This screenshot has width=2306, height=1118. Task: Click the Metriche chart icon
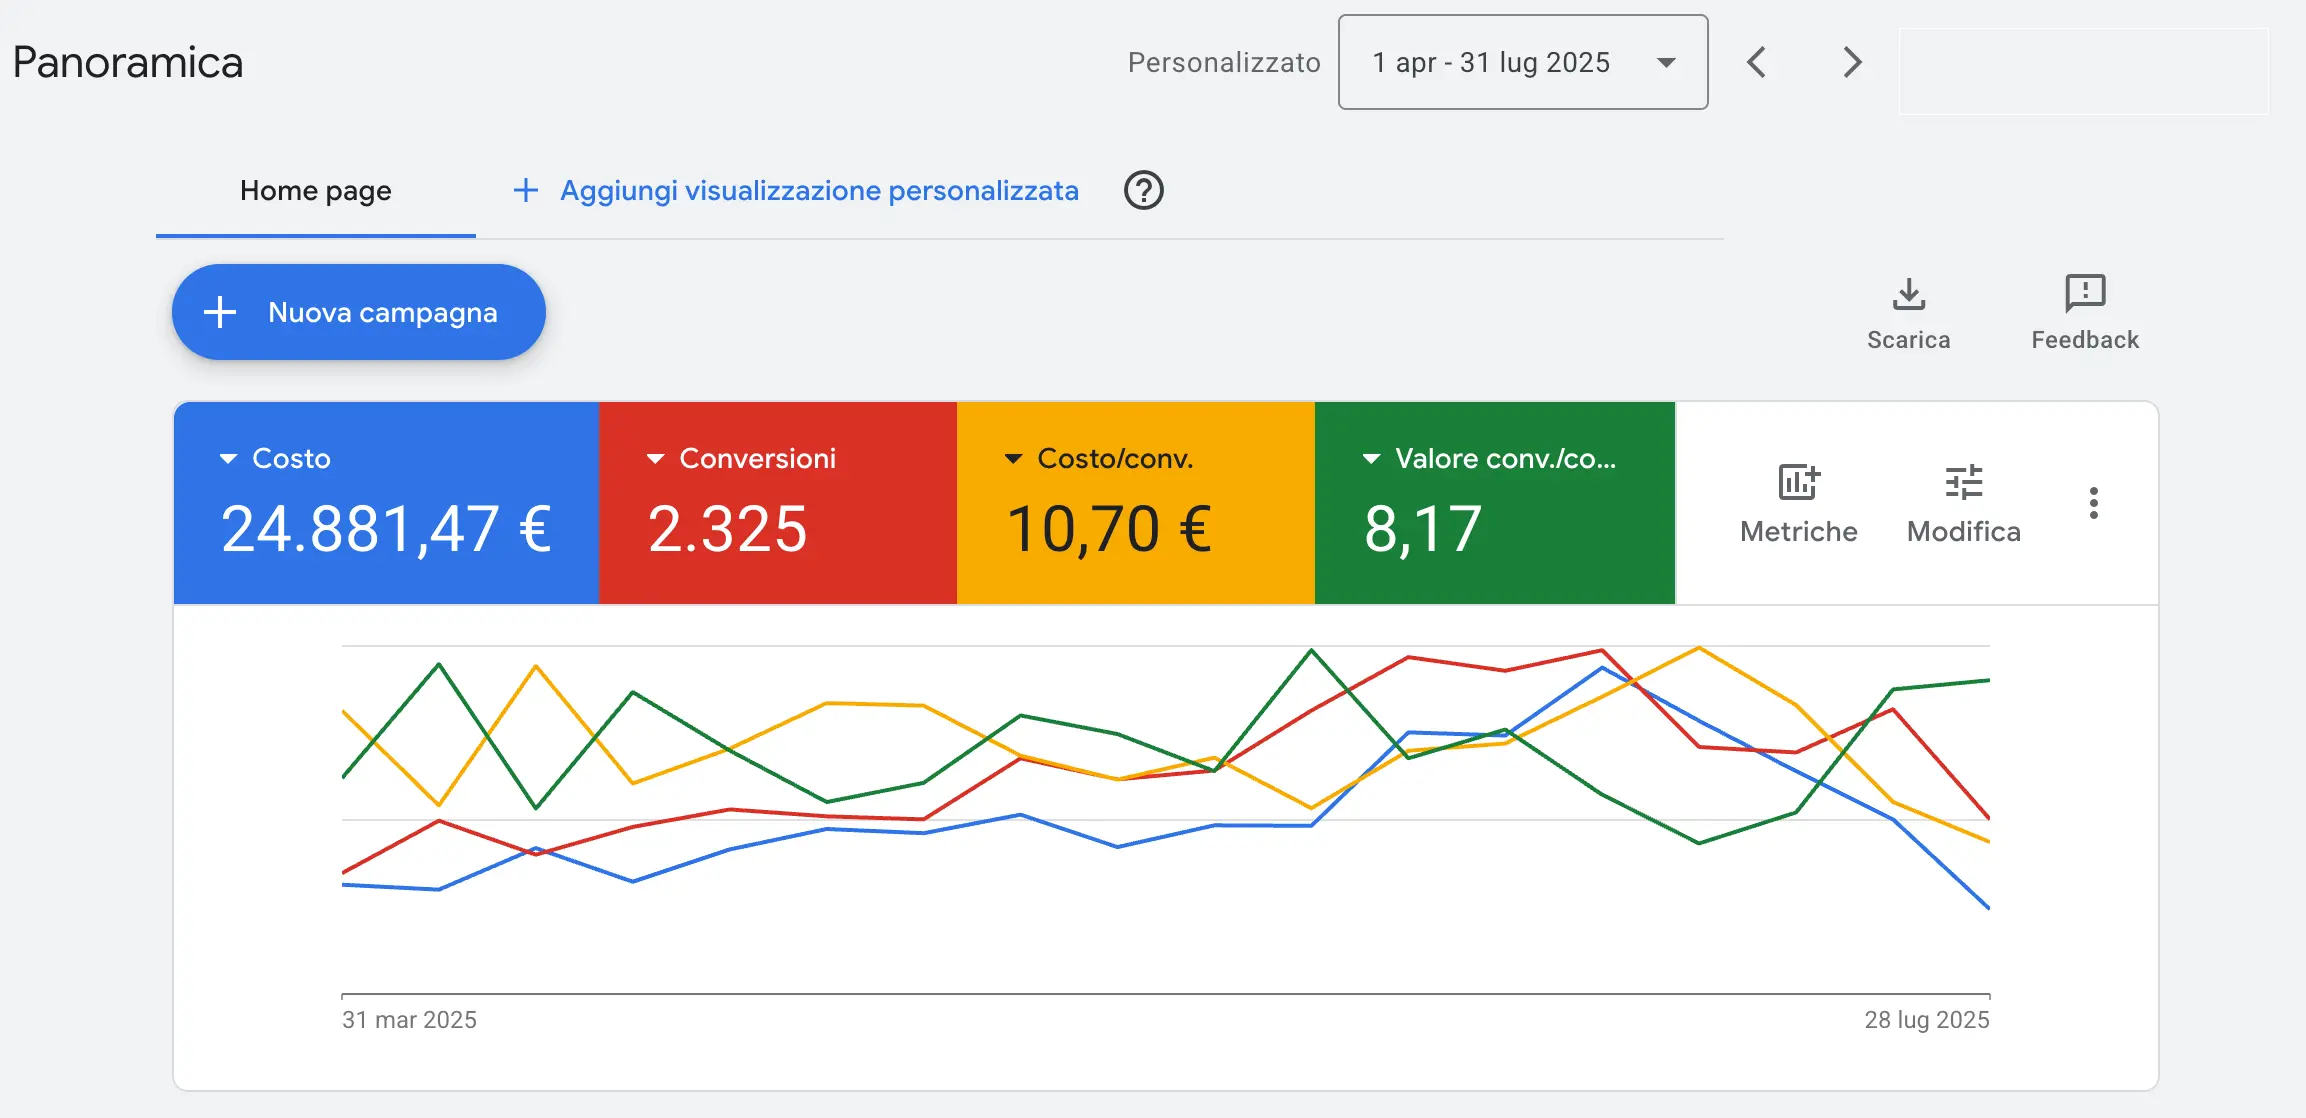point(1798,483)
